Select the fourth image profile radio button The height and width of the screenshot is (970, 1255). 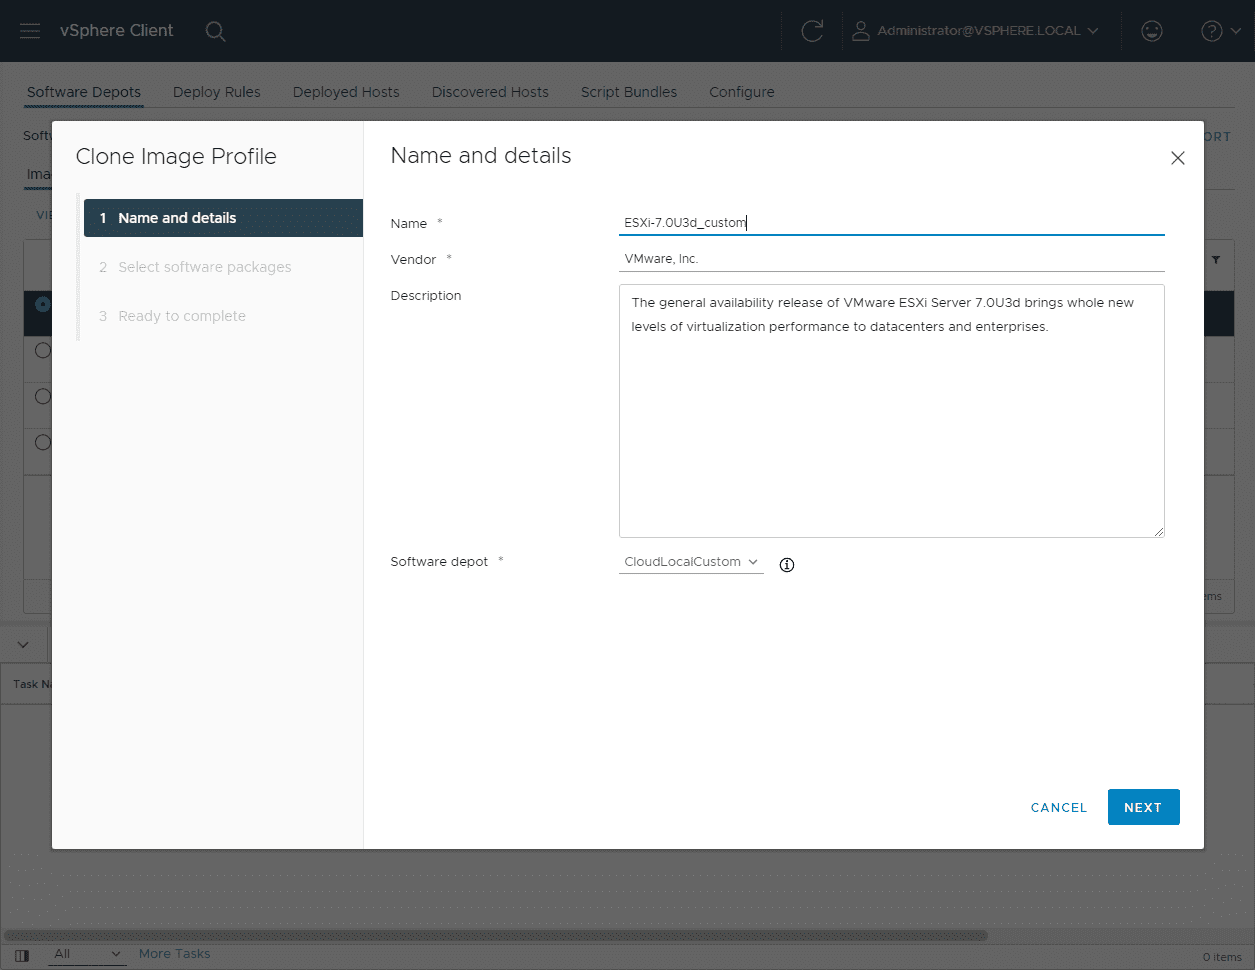coord(43,442)
